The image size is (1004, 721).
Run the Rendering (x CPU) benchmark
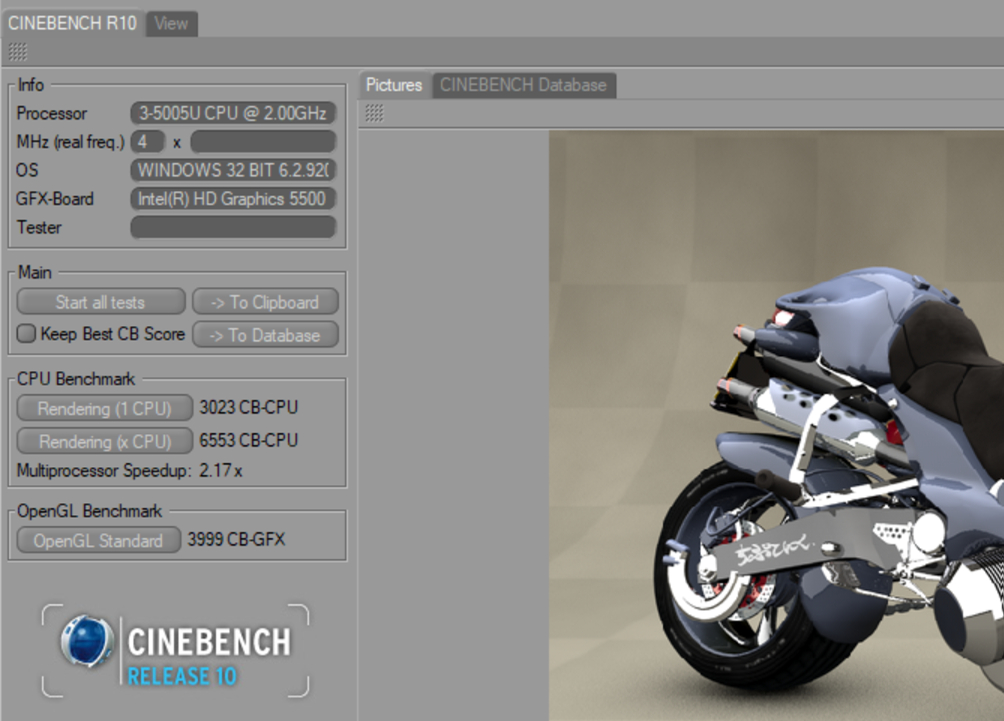tap(104, 441)
